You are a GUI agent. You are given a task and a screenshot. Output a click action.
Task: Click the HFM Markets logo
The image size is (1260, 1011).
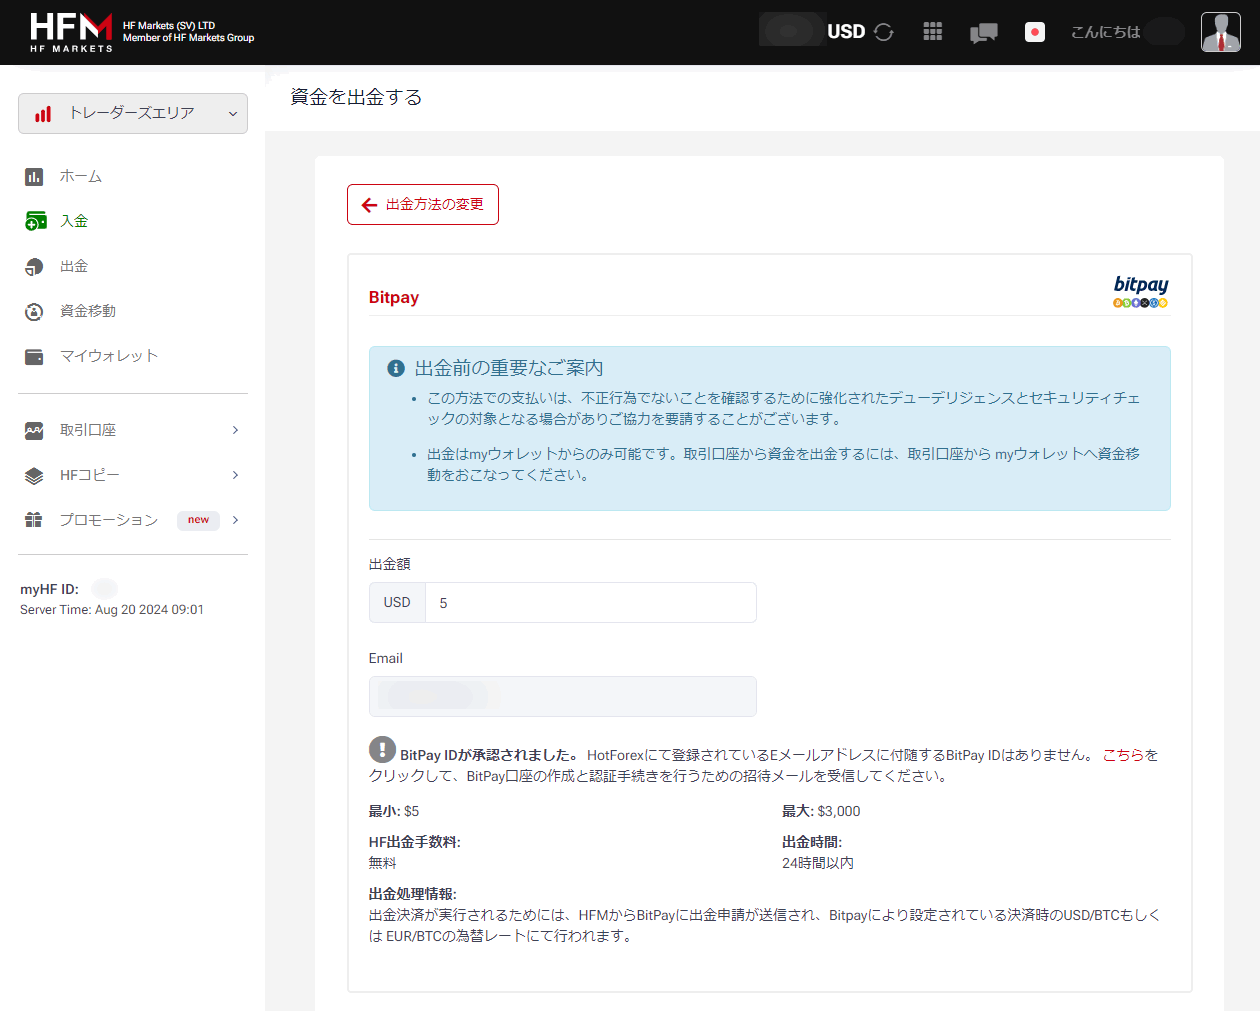[71, 32]
